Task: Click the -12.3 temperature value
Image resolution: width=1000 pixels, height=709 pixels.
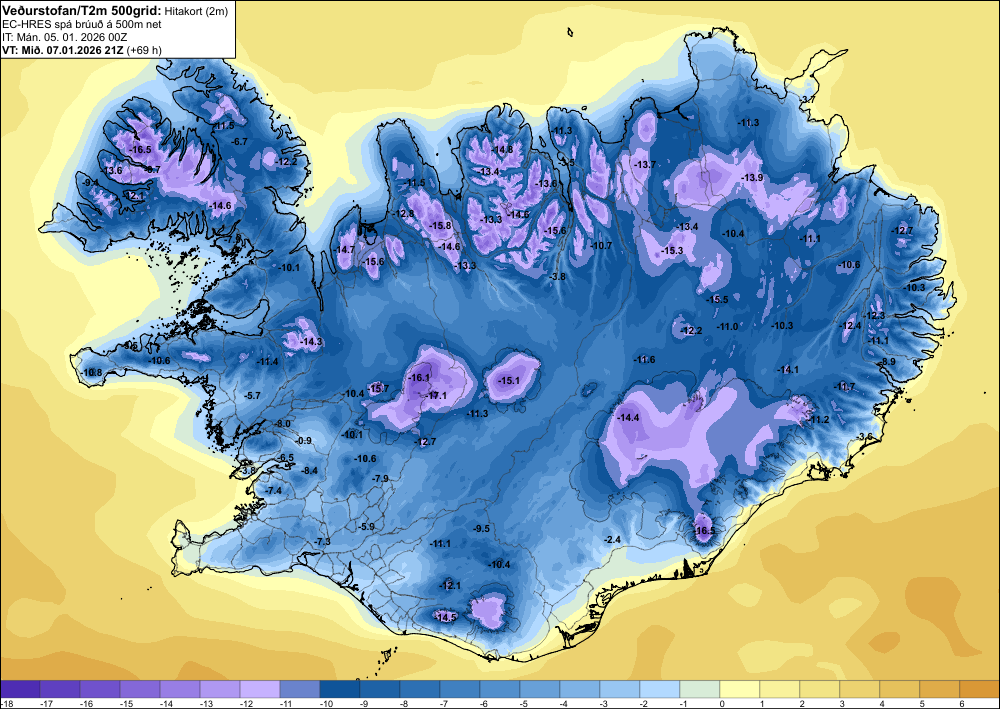Action: pos(874,316)
